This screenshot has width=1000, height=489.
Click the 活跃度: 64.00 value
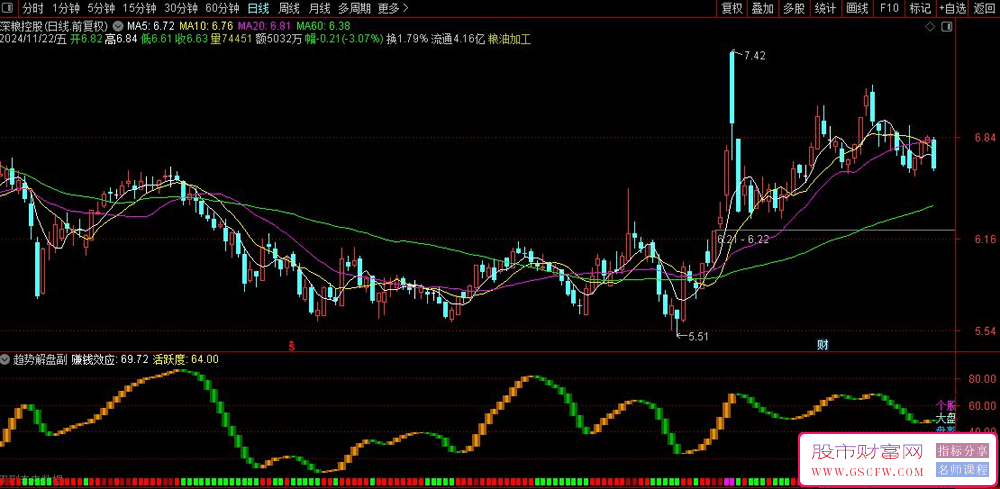point(186,359)
